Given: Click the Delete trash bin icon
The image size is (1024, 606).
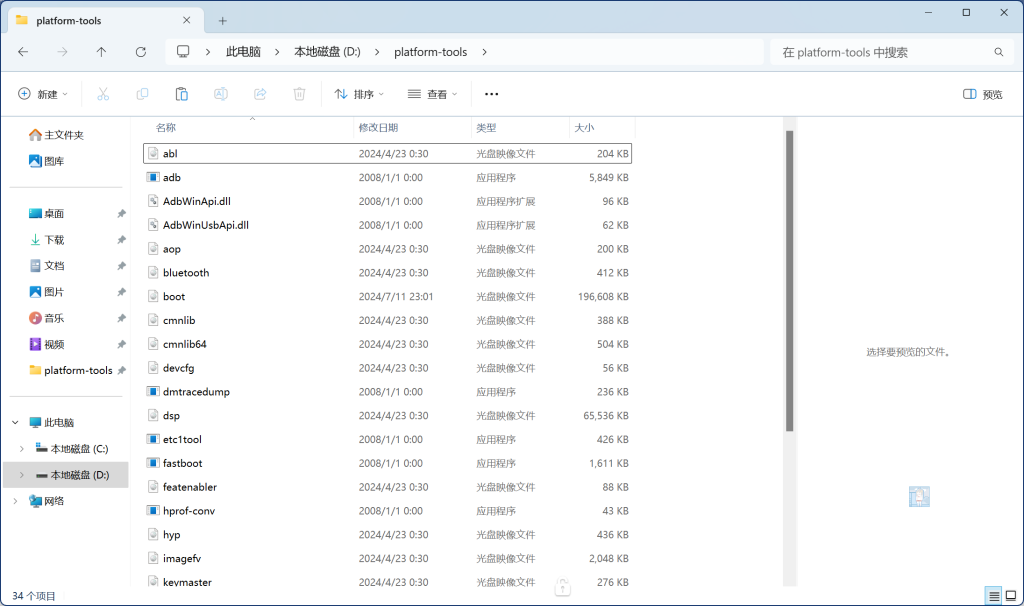Looking at the screenshot, I should coord(299,94).
